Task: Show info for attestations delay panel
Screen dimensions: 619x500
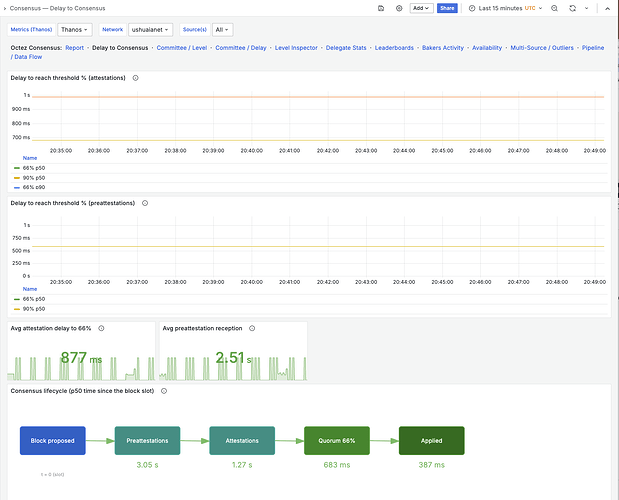Action: (135, 78)
